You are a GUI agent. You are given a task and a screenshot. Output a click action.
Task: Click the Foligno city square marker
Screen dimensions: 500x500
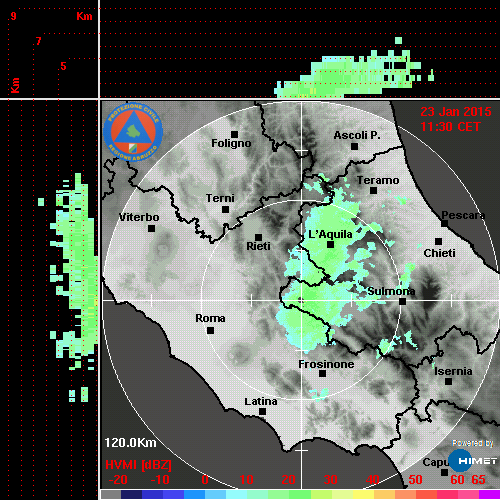tap(234, 134)
